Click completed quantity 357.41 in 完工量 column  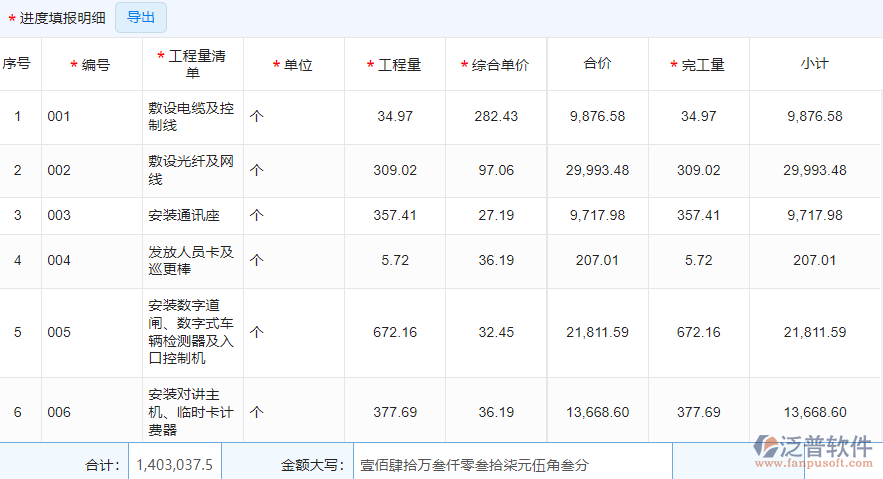(698, 215)
